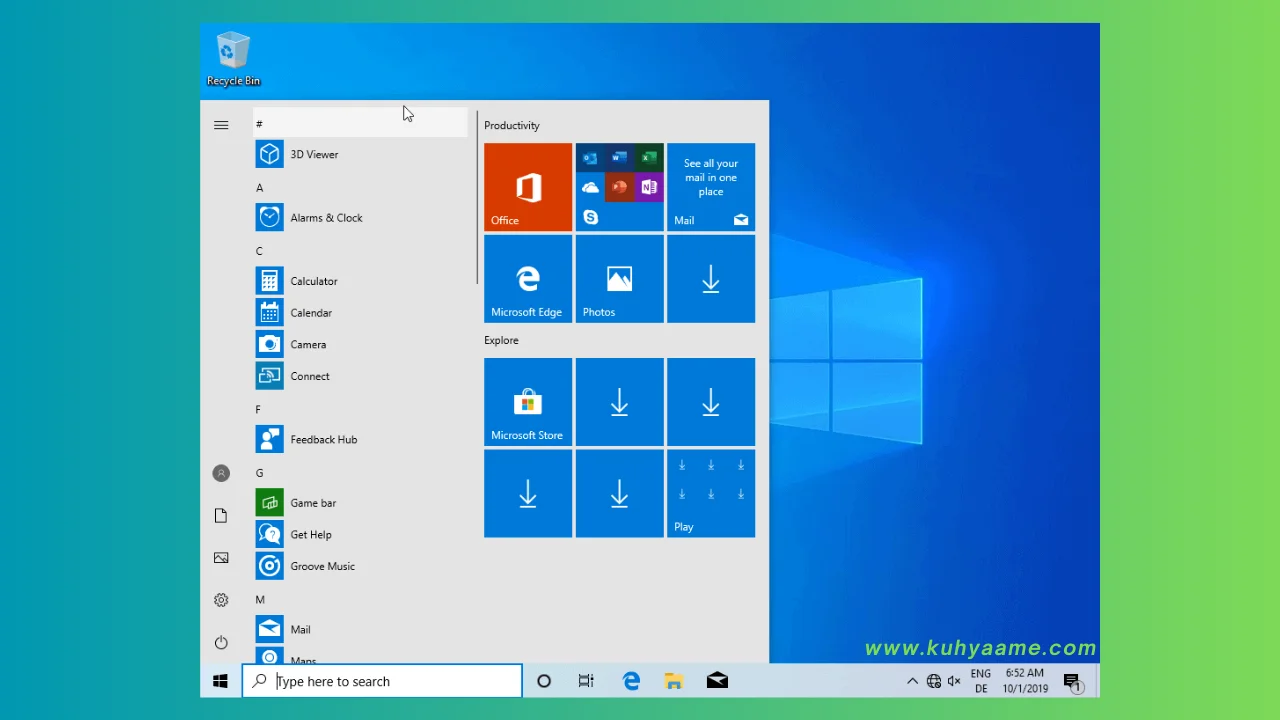Open Pictures from Start sidebar
Image resolution: width=1280 pixels, height=720 pixels.
[221, 558]
